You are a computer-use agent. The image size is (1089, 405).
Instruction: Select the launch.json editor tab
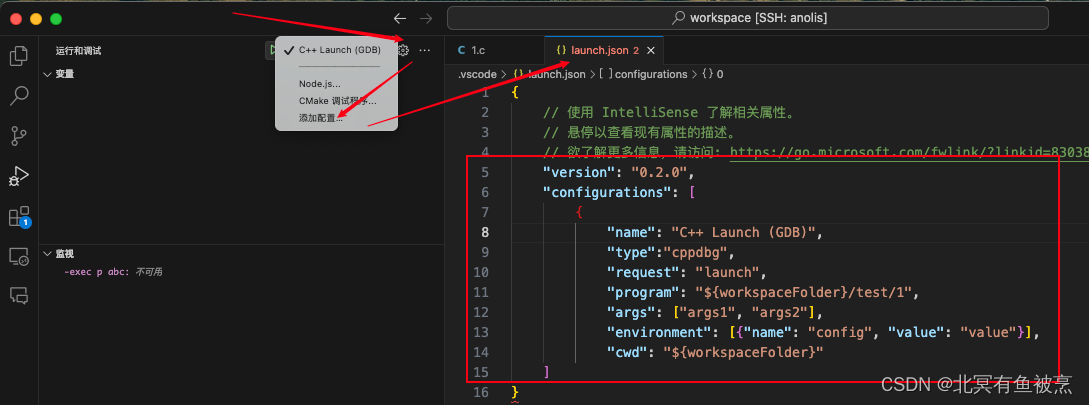[604, 51]
